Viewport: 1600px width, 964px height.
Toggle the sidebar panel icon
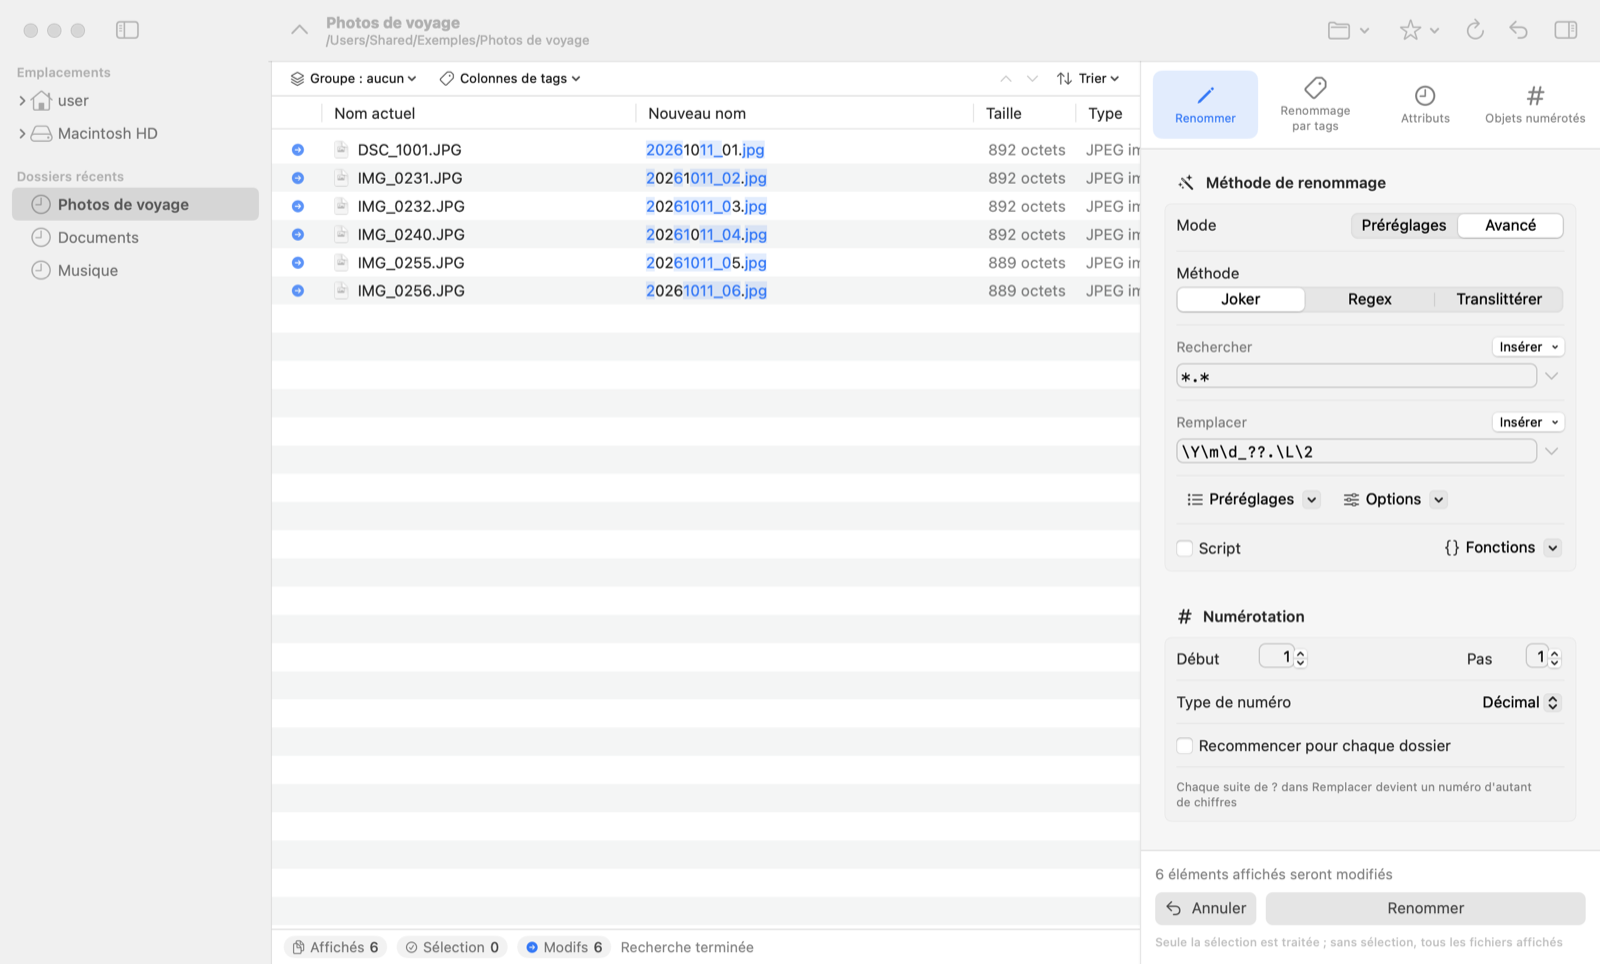127,30
